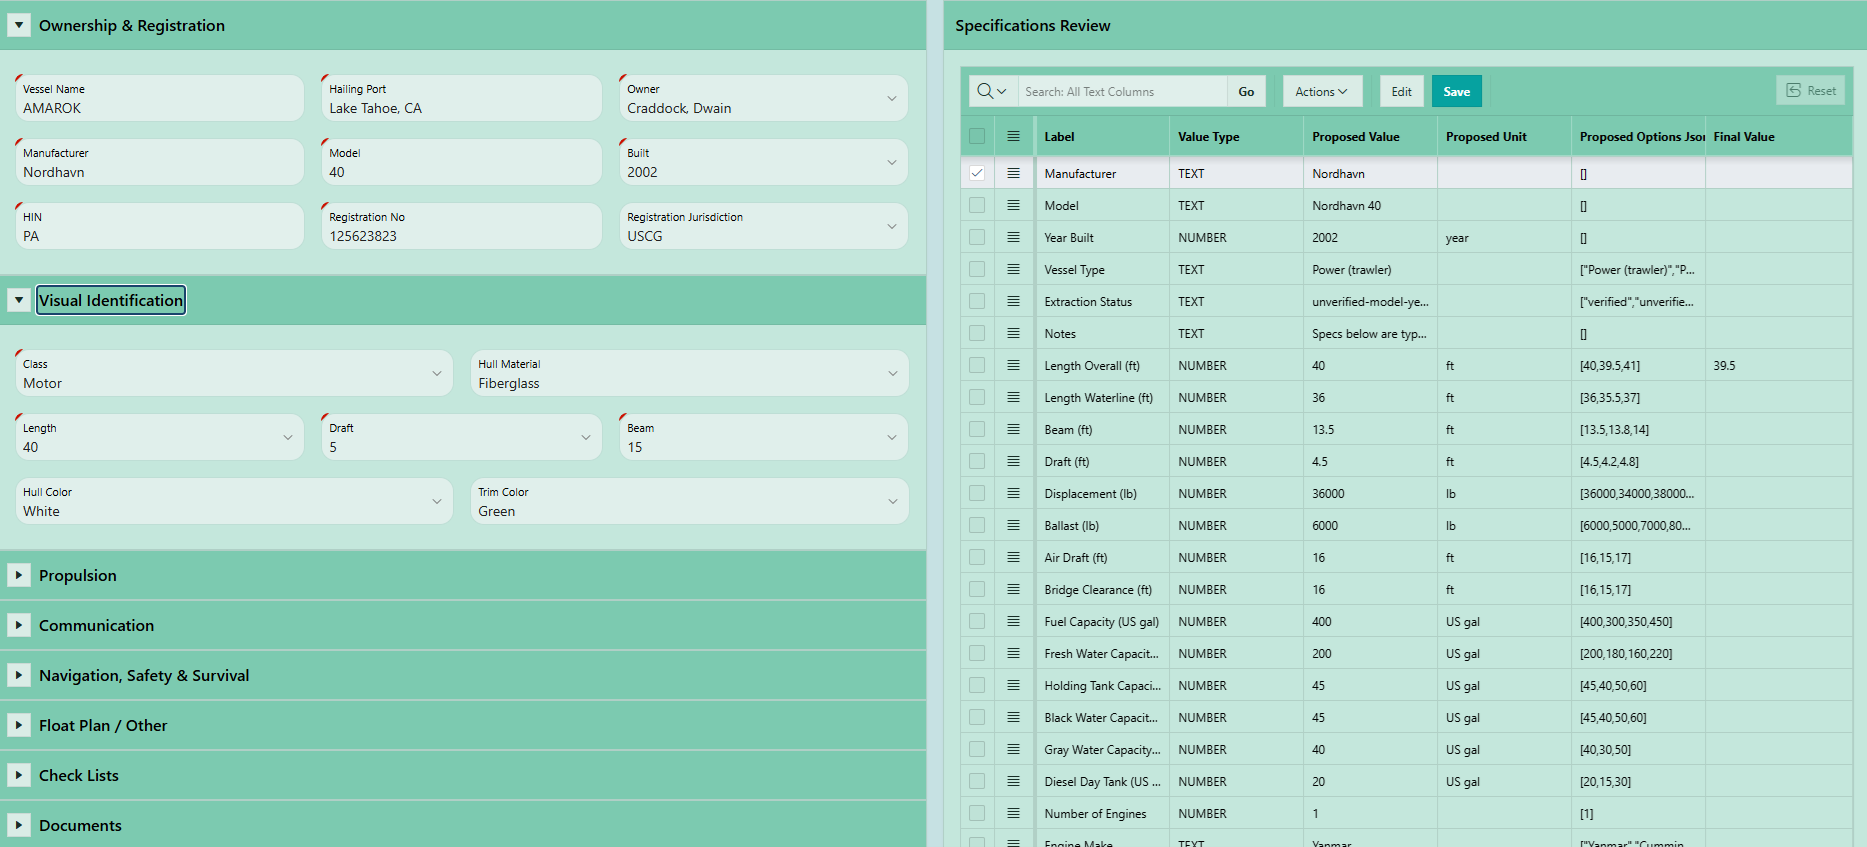Open the header row actions menu icon
The height and width of the screenshot is (847, 1867).
point(1013,136)
